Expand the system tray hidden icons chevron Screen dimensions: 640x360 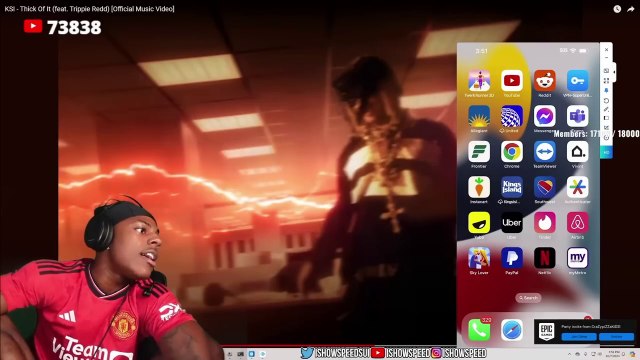(569, 354)
